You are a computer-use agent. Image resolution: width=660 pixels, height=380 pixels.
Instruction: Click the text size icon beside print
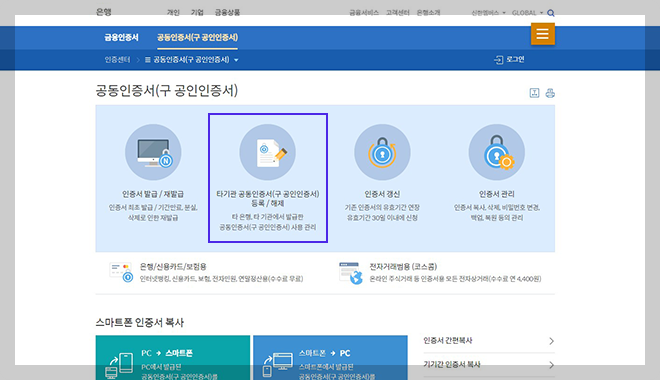[534, 93]
